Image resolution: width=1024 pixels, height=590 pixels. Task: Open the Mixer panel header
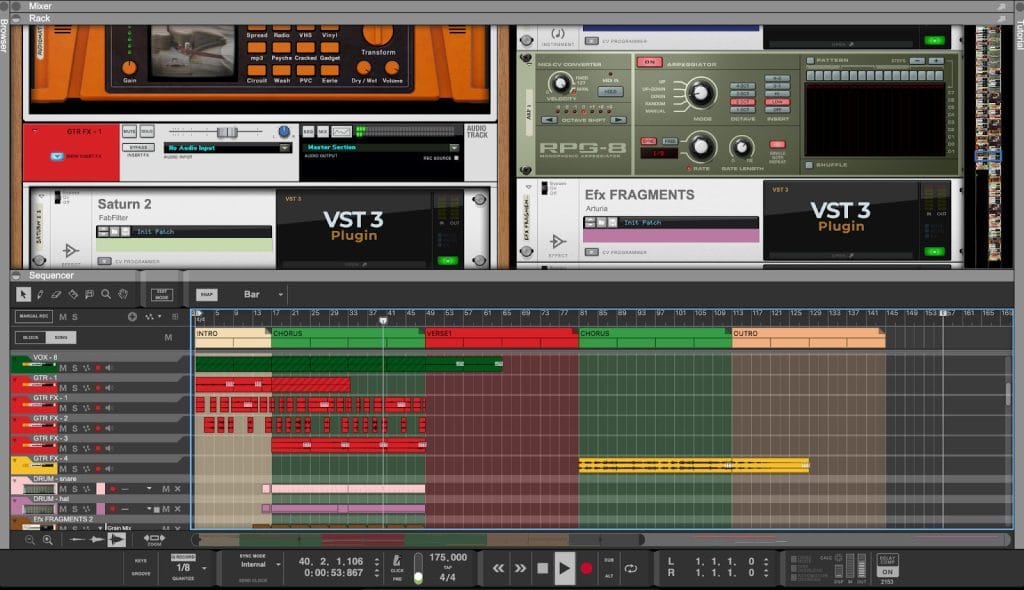coord(41,6)
